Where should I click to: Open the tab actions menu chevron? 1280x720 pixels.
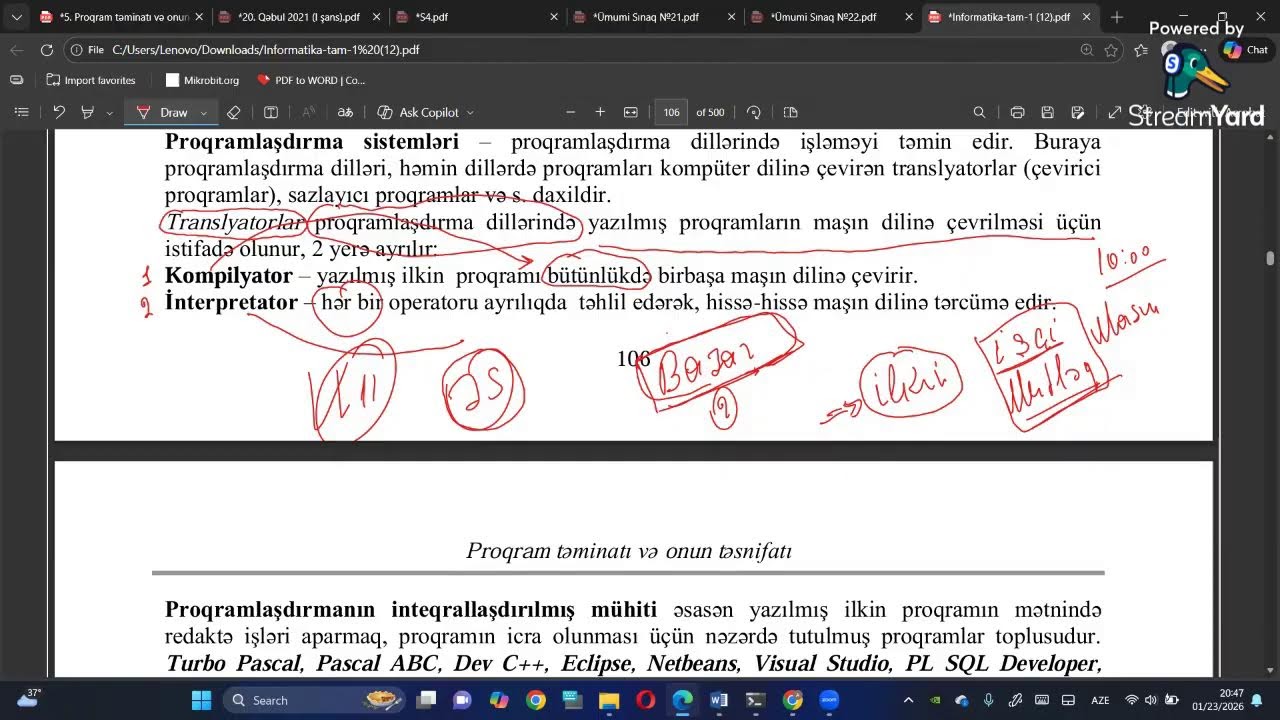pos(16,17)
